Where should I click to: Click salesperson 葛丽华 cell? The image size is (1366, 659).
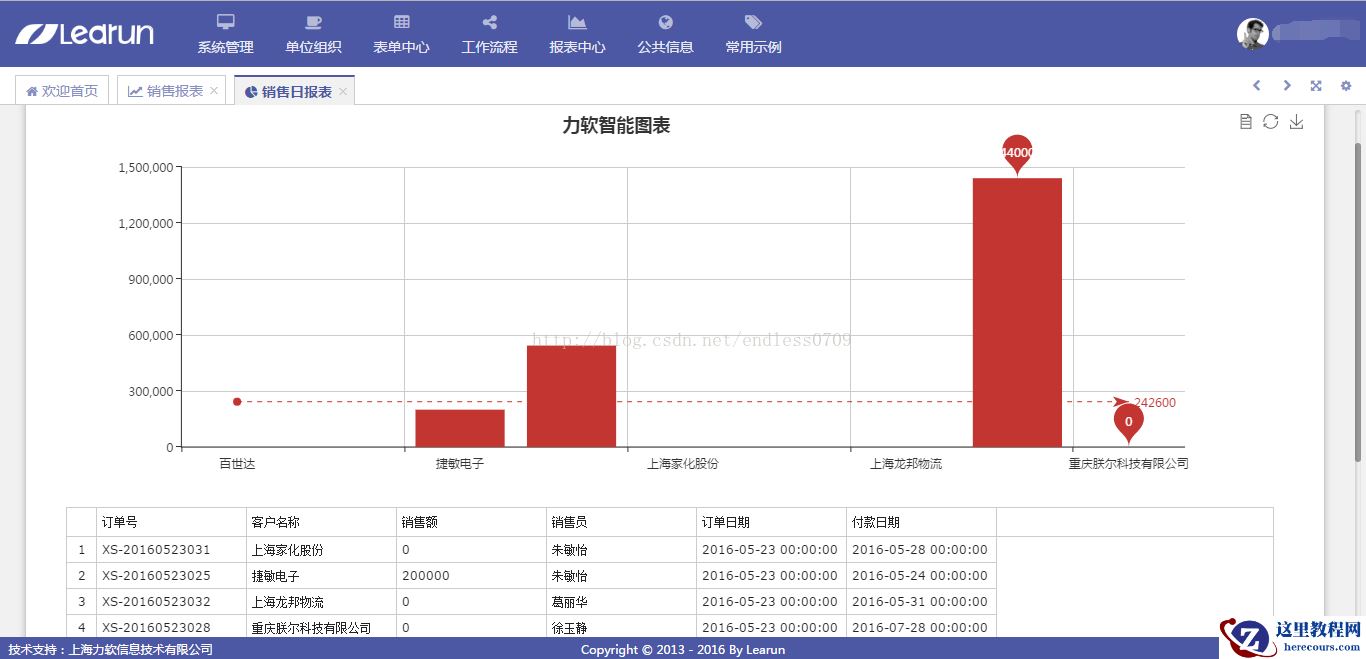click(x=621, y=602)
